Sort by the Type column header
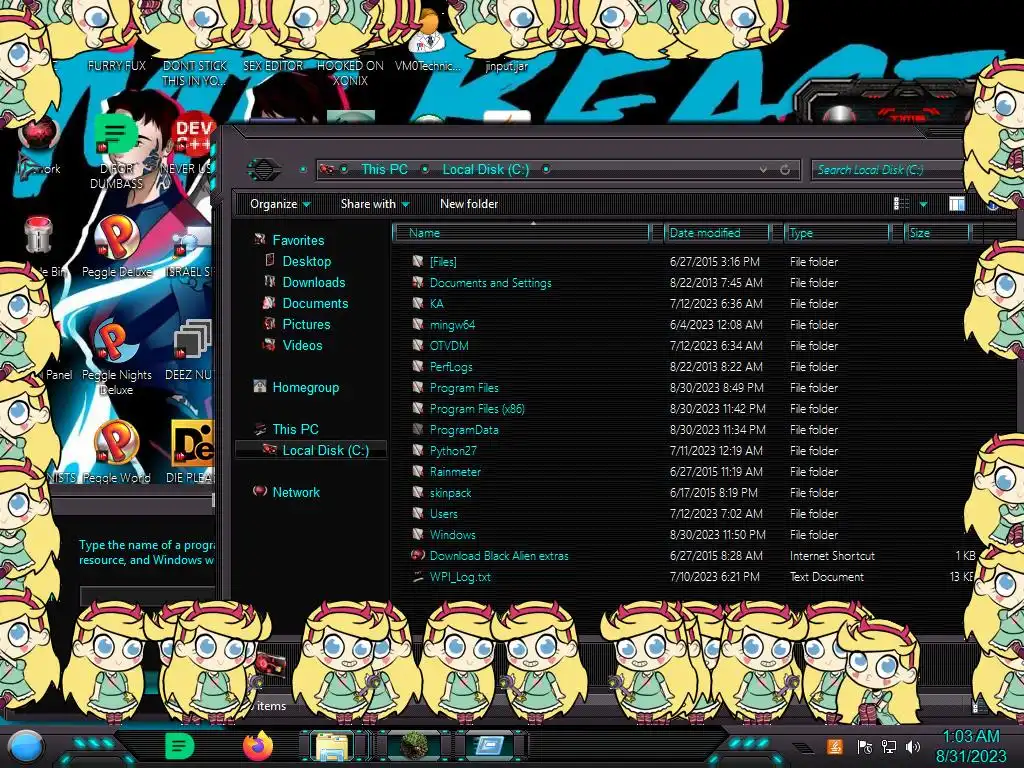1024x768 pixels. [838, 233]
